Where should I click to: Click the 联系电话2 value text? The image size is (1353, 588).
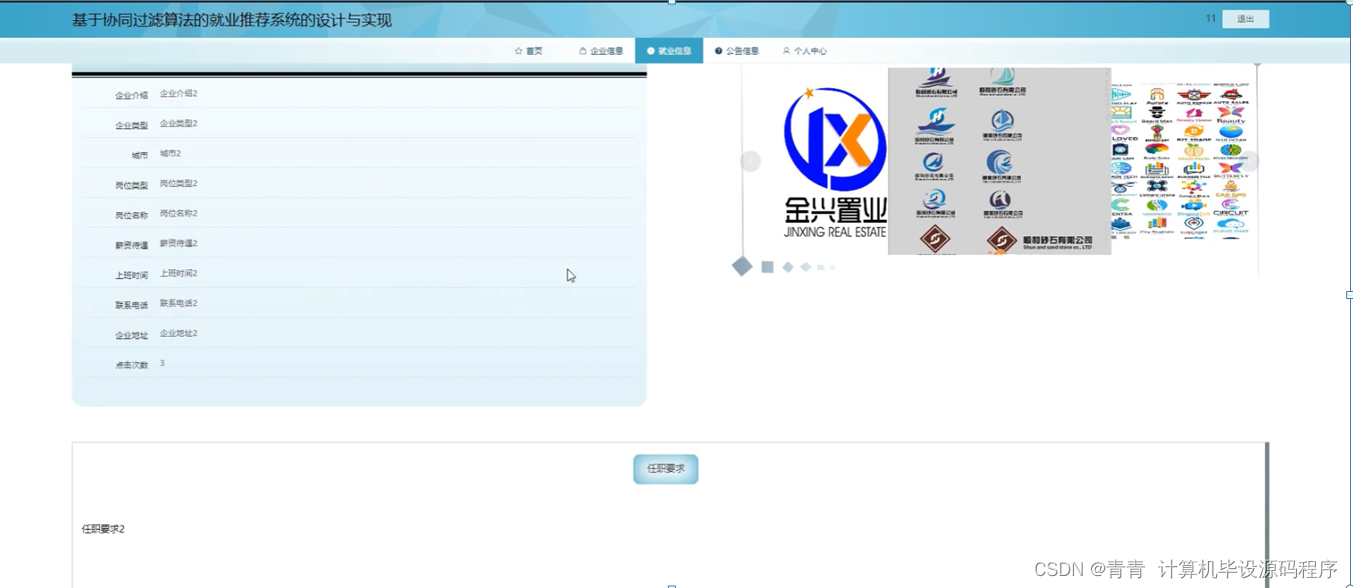point(179,304)
